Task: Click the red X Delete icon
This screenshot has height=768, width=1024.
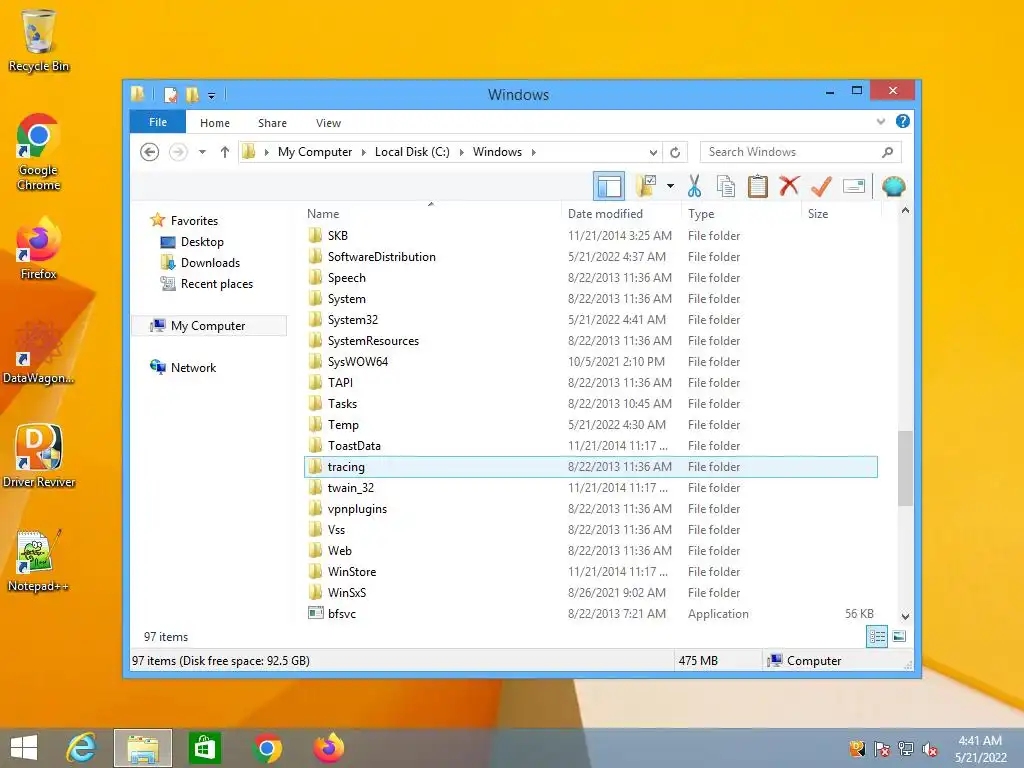Action: (789, 186)
